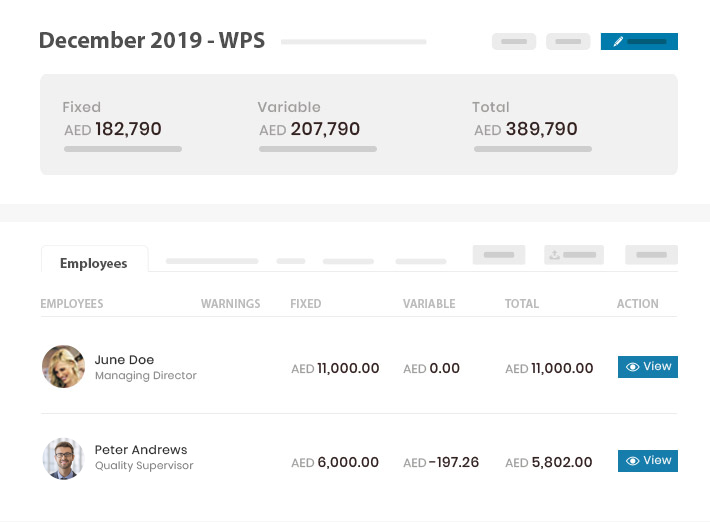710x522 pixels.
Task: Sort by the TOTAL column header
Action: click(x=522, y=303)
